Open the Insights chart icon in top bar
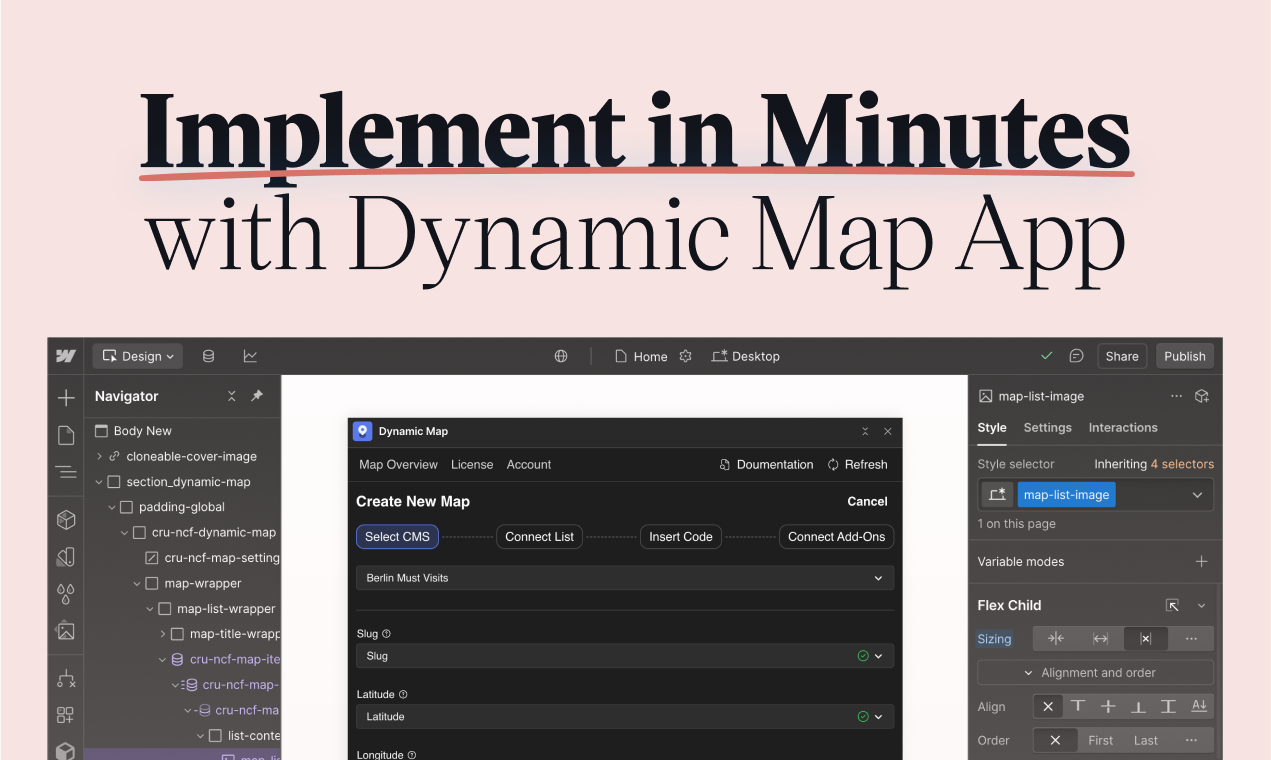The width and height of the screenshot is (1271, 760). coord(250,356)
